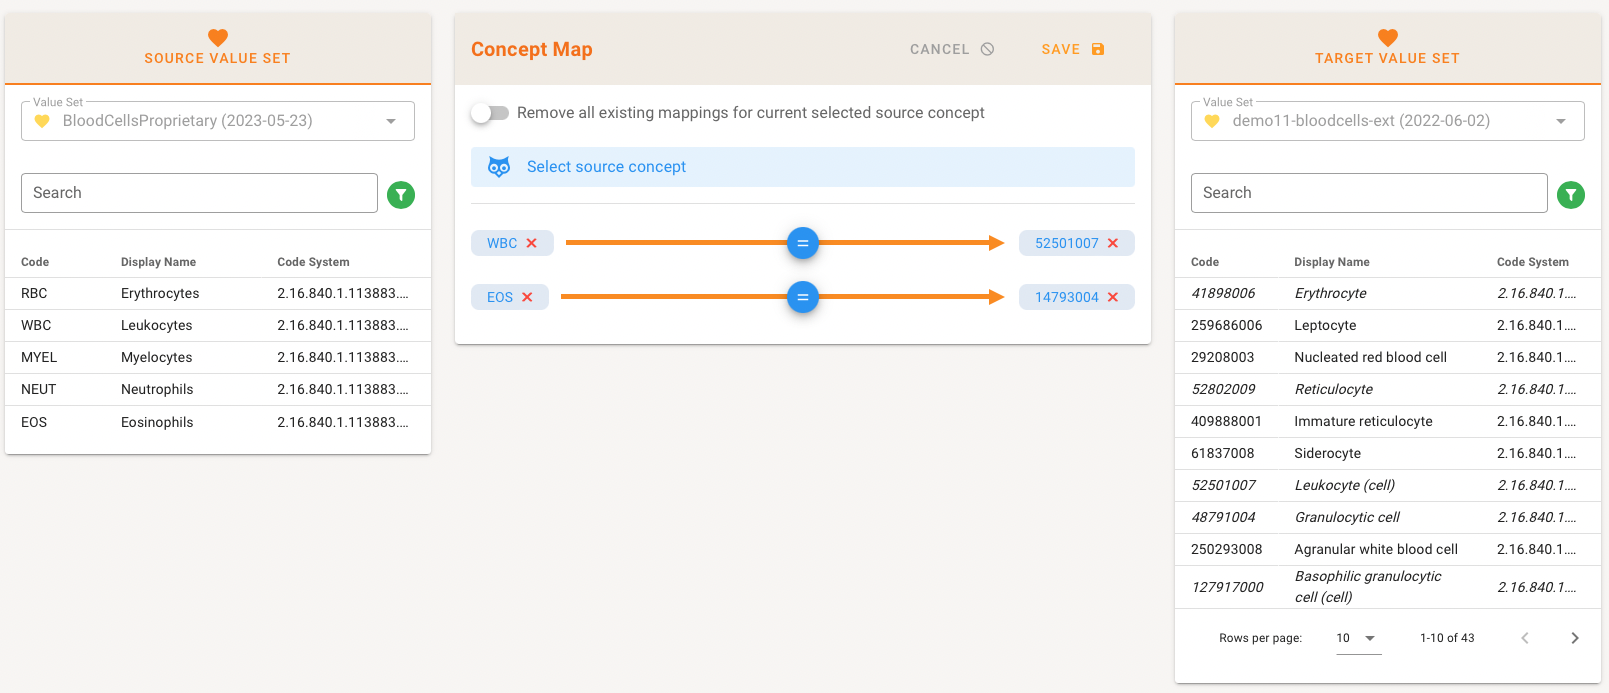The width and height of the screenshot is (1609, 693).
Task: Delete target chip 52501007 via its X
Action: coord(1113,243)
